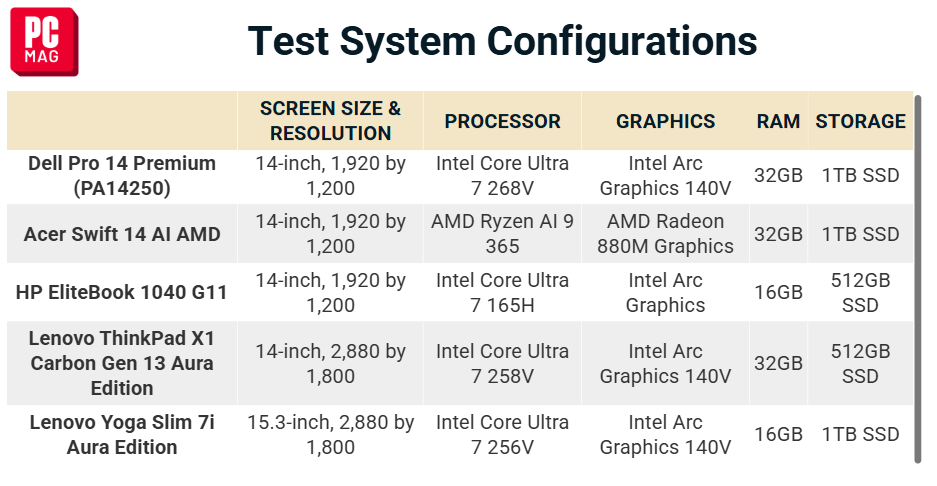Image resolution: width=937 pixels, height=486 pixels.
Task: Select the Intel Core Ultra 7 165H cell
Action: (502, 292)
